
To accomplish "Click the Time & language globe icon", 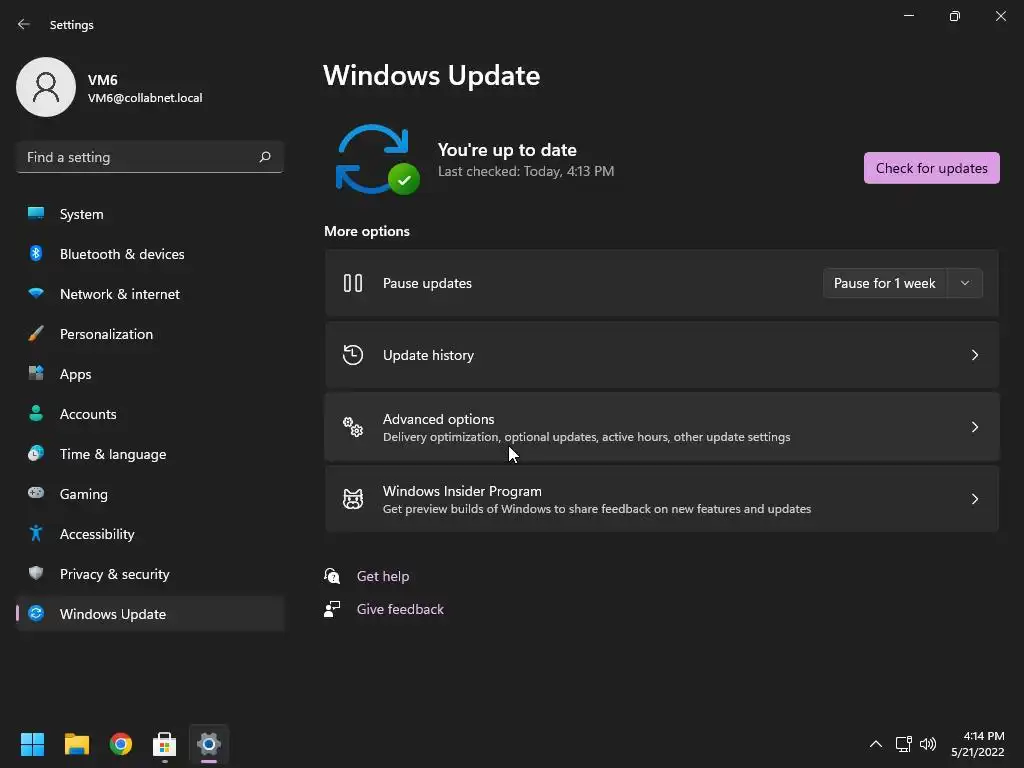I will coord(36,453).
